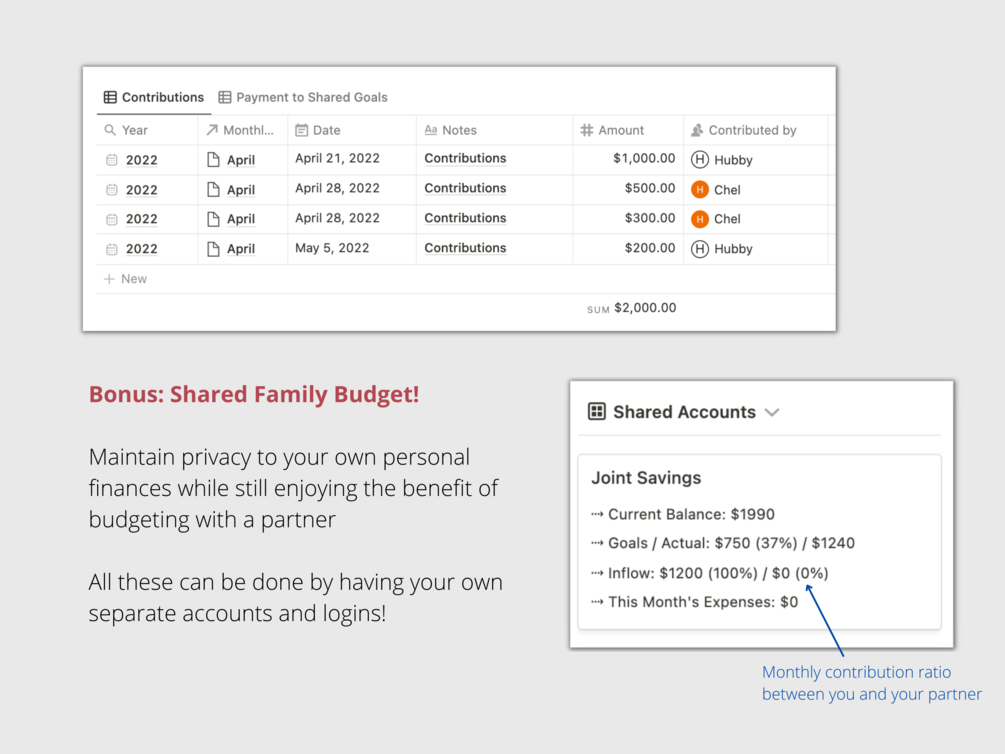Click Chel's orange avatar in $500 row
1005x754 pixels.
(700, 189)
